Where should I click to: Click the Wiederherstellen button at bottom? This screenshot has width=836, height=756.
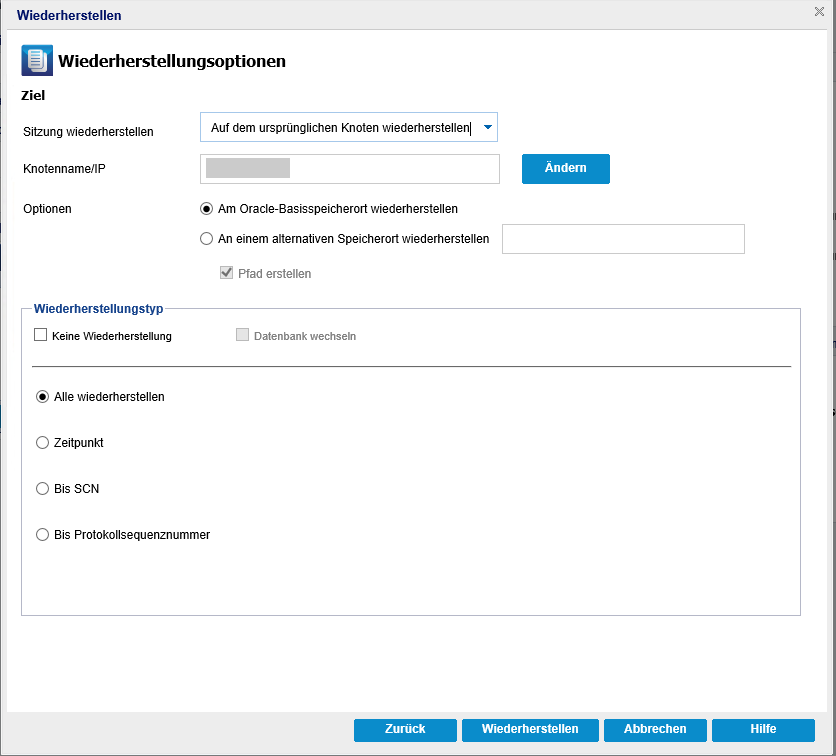(530, 730)
